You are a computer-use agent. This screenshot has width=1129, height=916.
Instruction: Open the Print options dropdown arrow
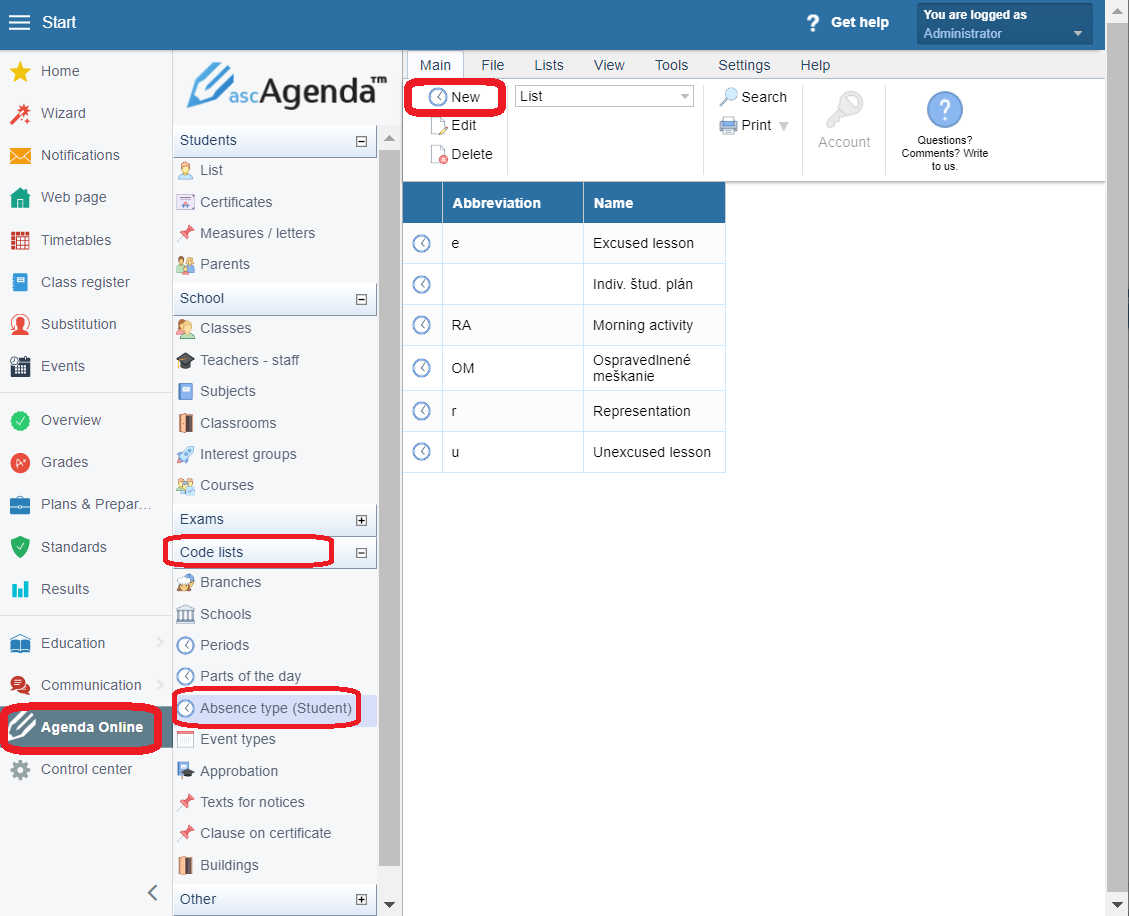[x=783, y=126]
